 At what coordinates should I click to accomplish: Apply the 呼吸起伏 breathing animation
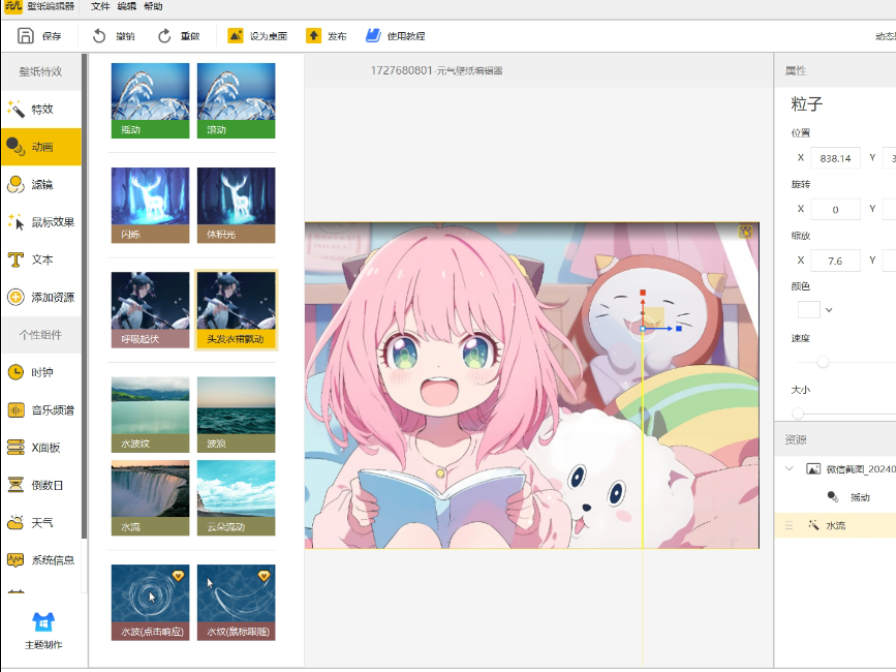coord(150,310)
